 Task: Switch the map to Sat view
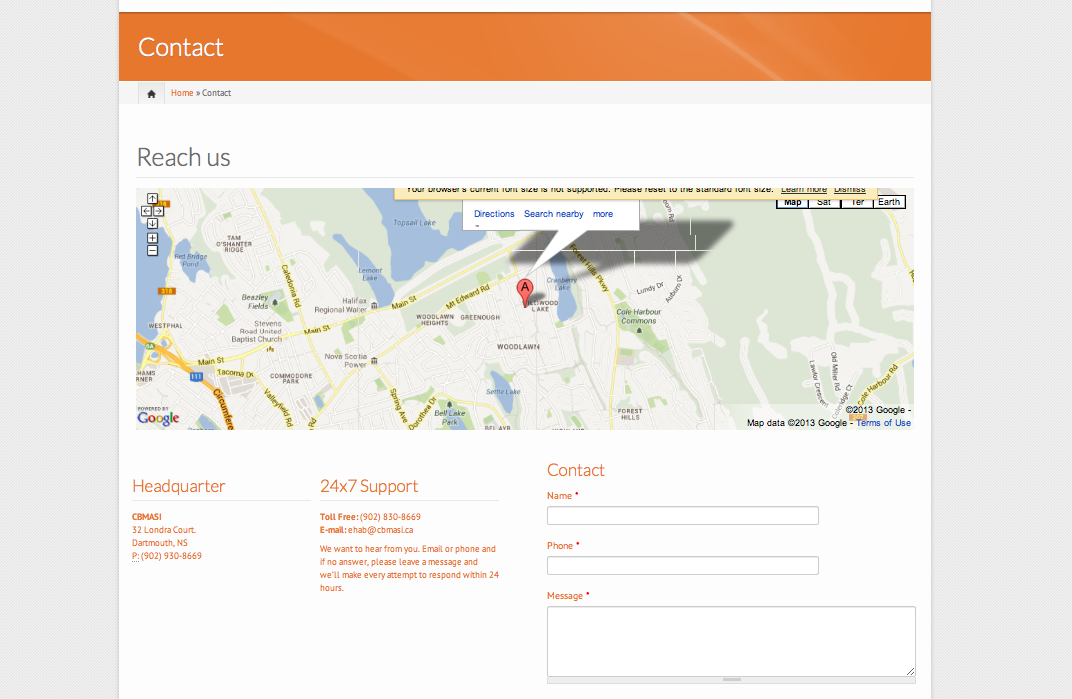824,202
